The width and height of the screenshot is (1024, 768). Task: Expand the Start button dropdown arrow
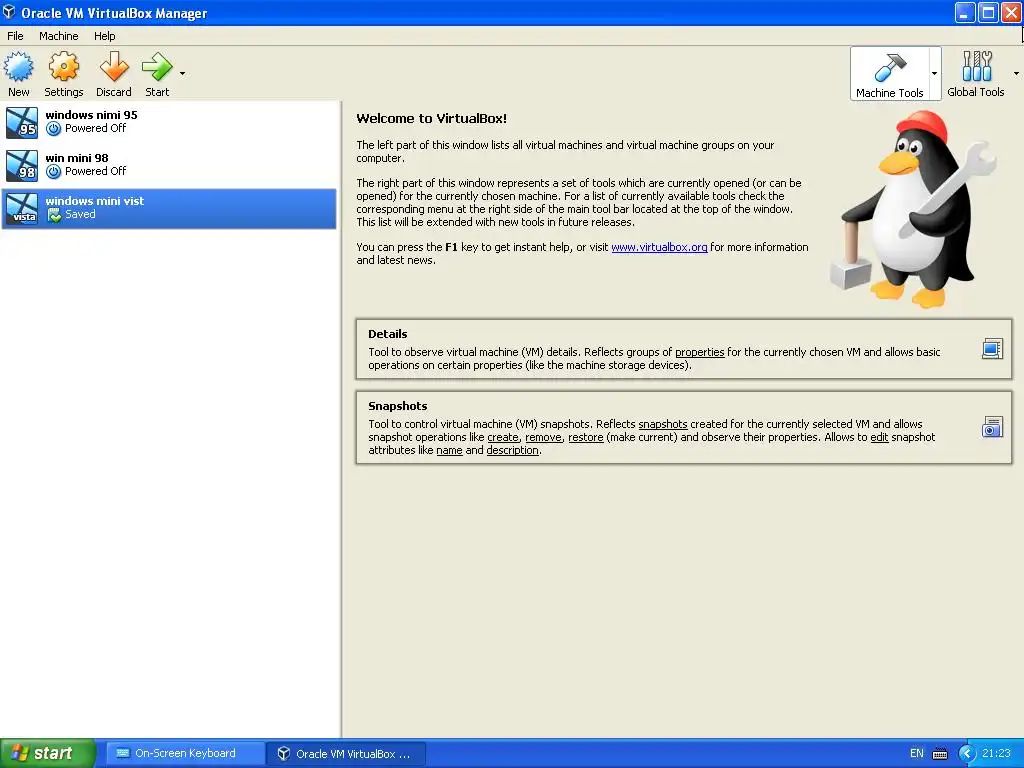click(182, 73)
